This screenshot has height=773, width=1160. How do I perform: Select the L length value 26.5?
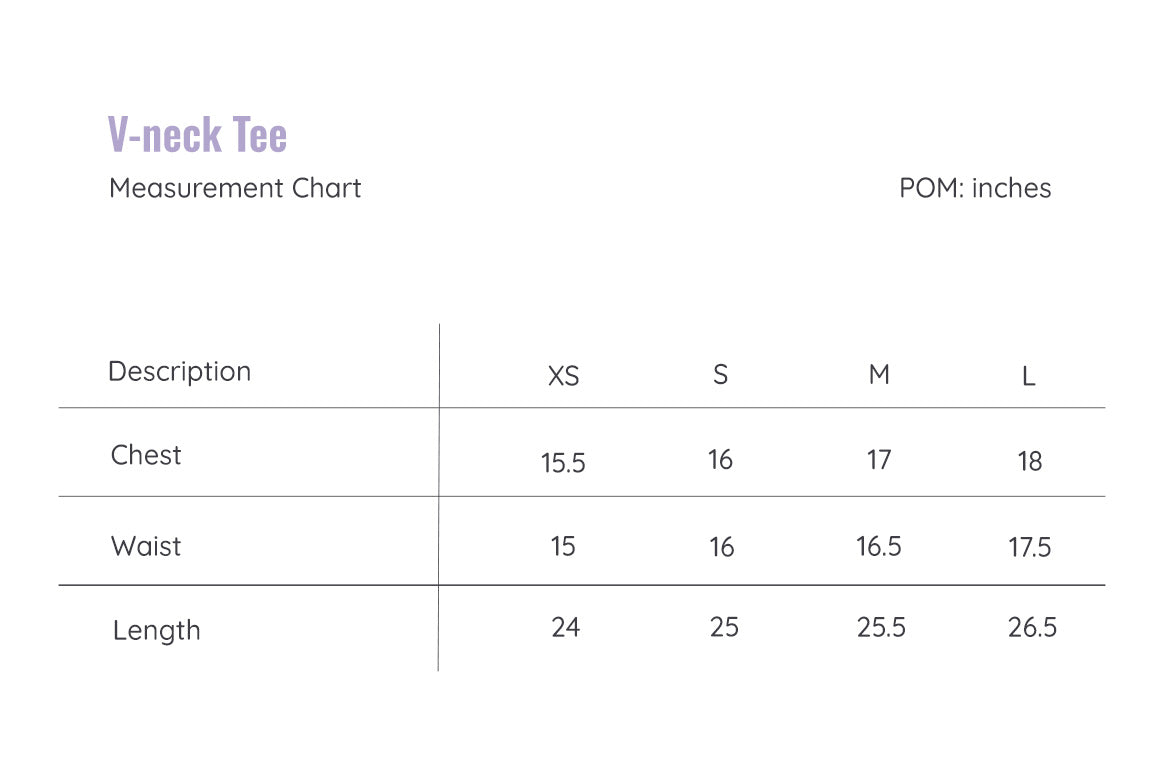[x=1032, y=627]
